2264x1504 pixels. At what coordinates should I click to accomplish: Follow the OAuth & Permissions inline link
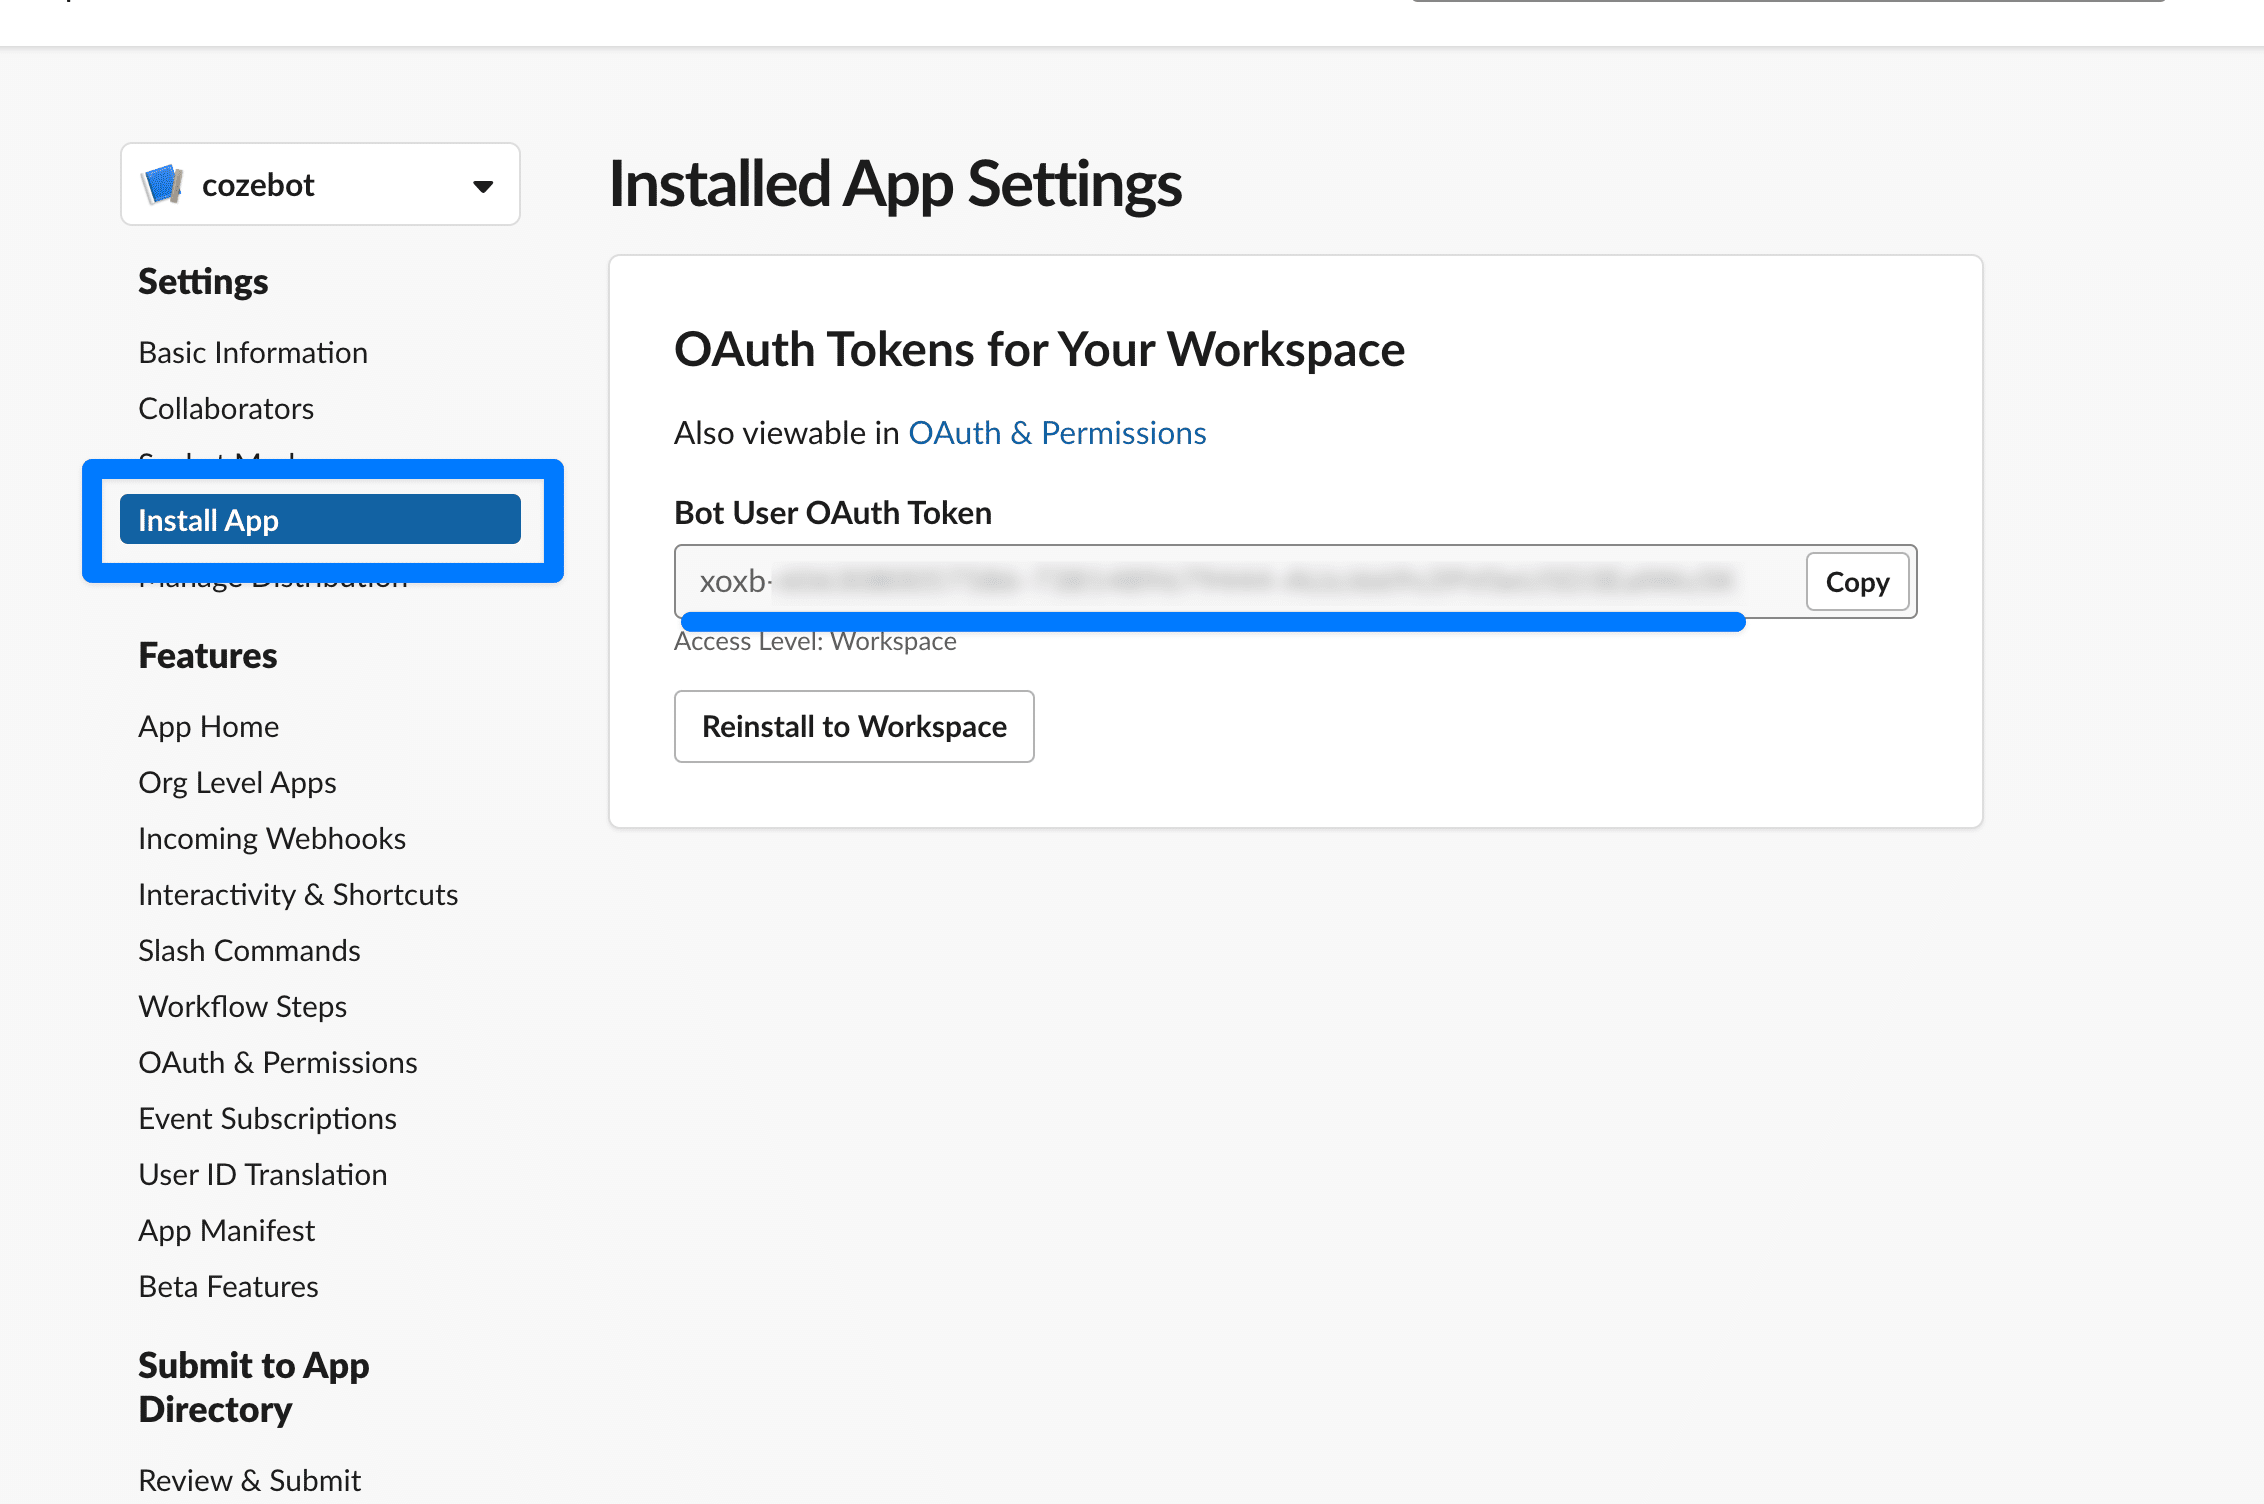(1056, 433)
